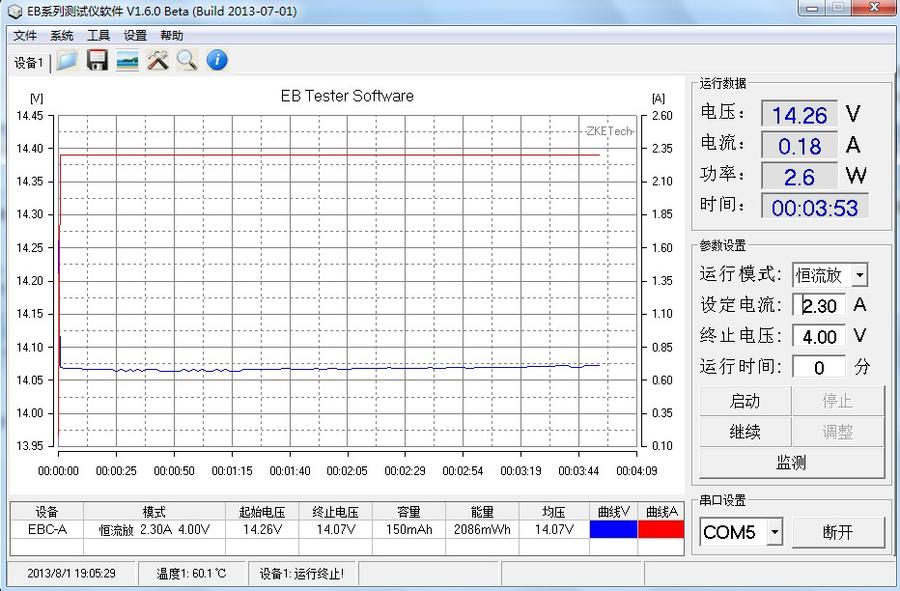Disconnect serial port with 断开 button

click(x=838, y=532)
